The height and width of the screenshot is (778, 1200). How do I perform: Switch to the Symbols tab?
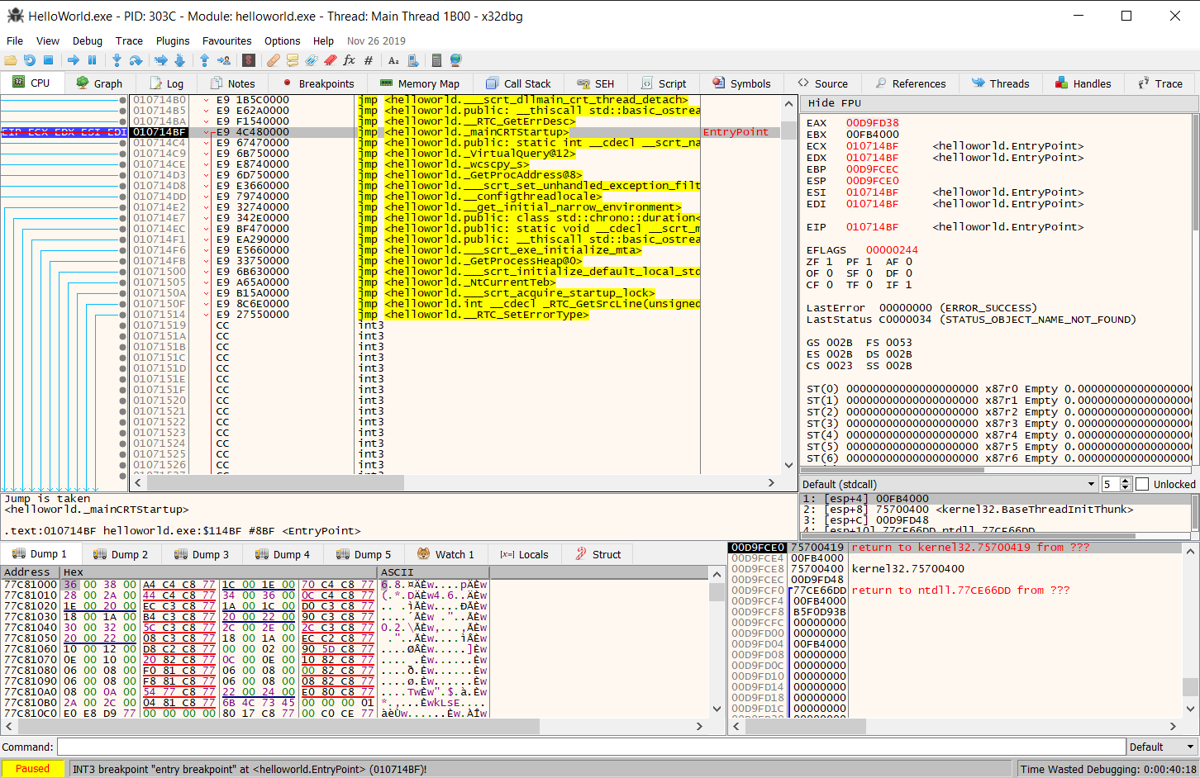(x=741, y=84)
